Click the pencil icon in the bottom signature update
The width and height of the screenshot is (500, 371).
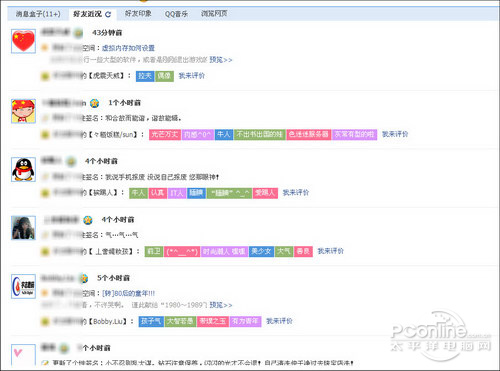click(45, 363)
